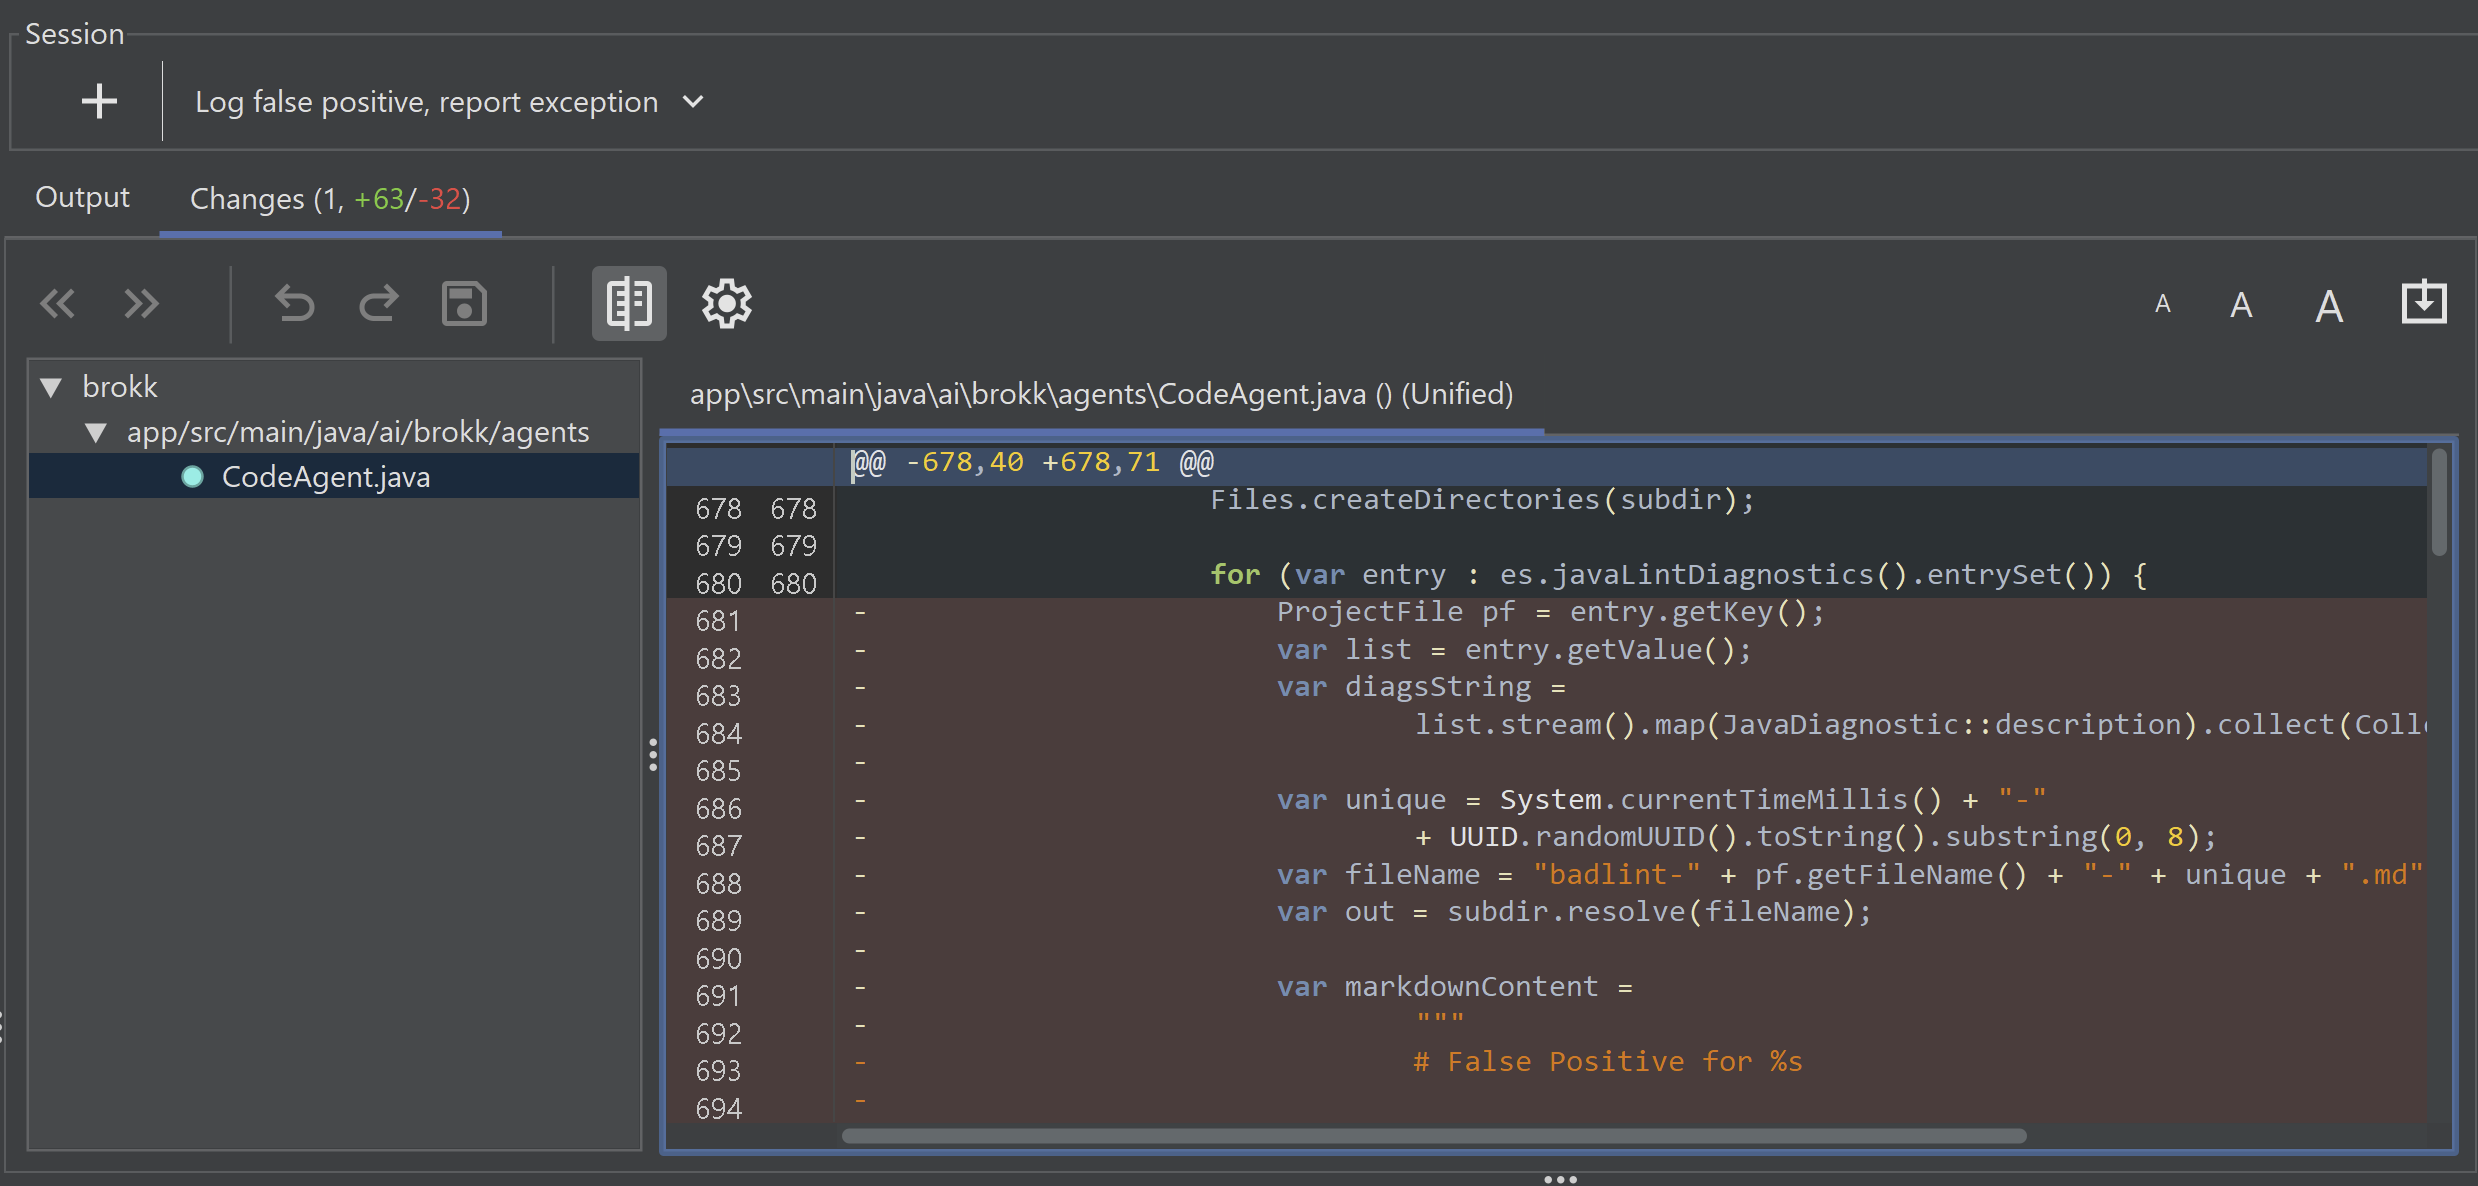The image size is (2478, 1186).
Task: Collapse the app/src/main/java/ai/brokk/agents folder
Action: (96, 432)
